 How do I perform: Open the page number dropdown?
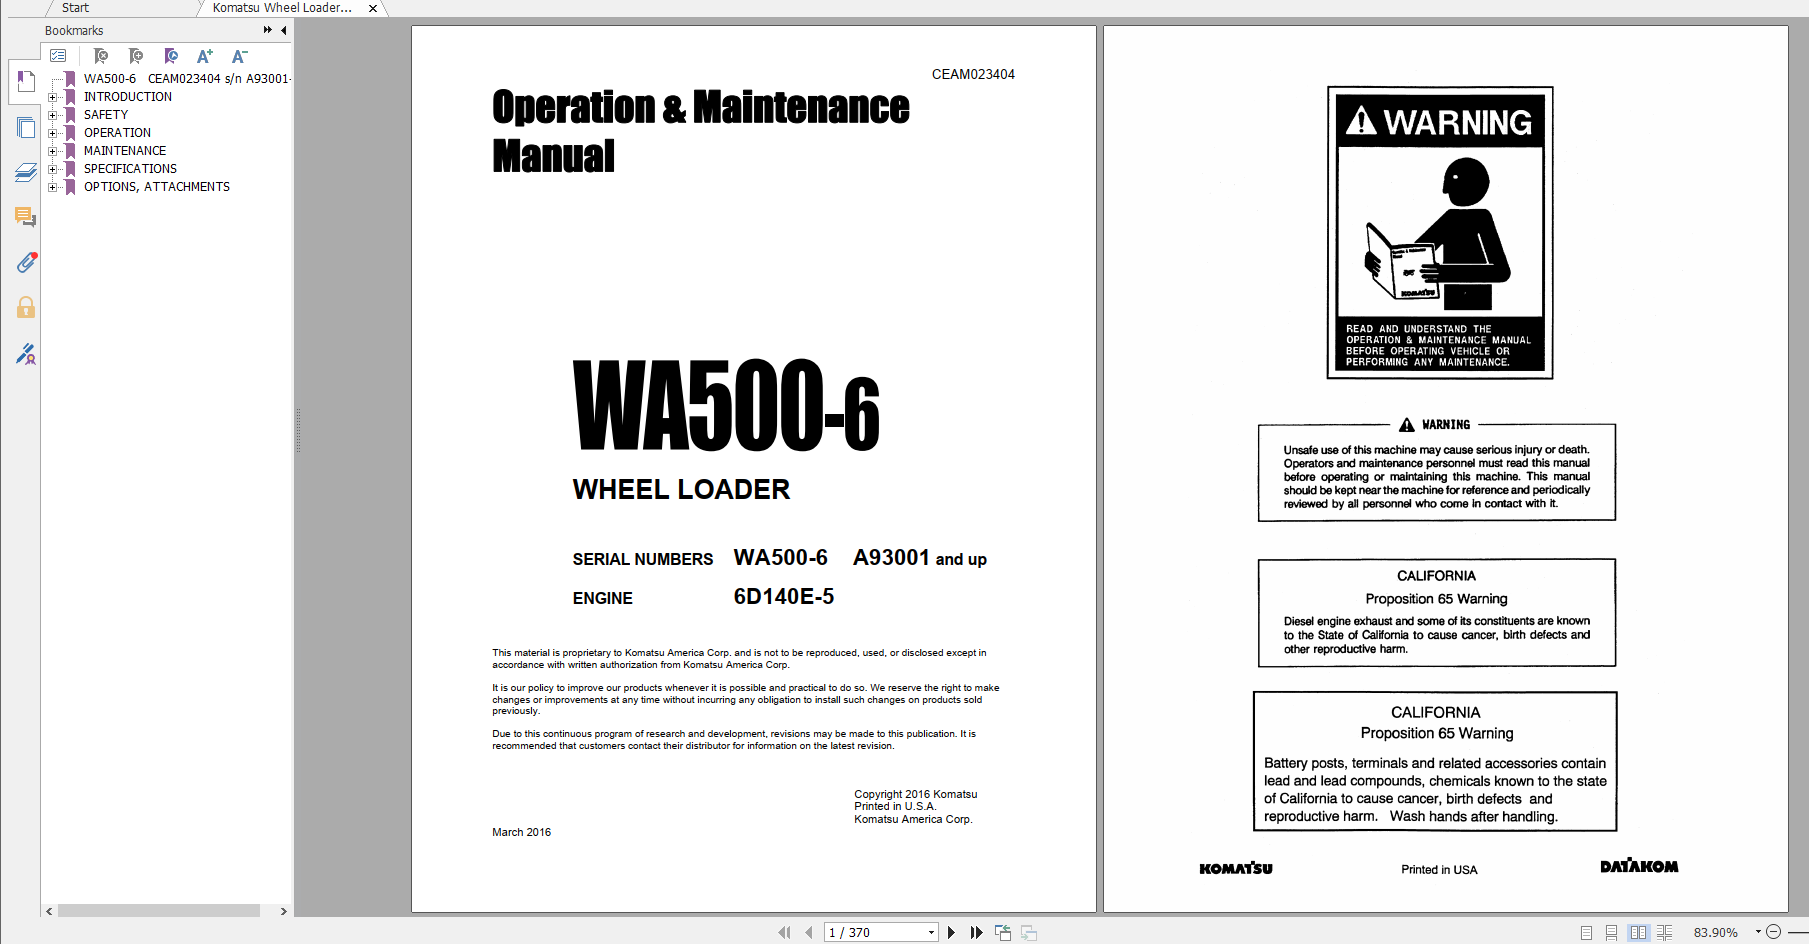[932, 932]
